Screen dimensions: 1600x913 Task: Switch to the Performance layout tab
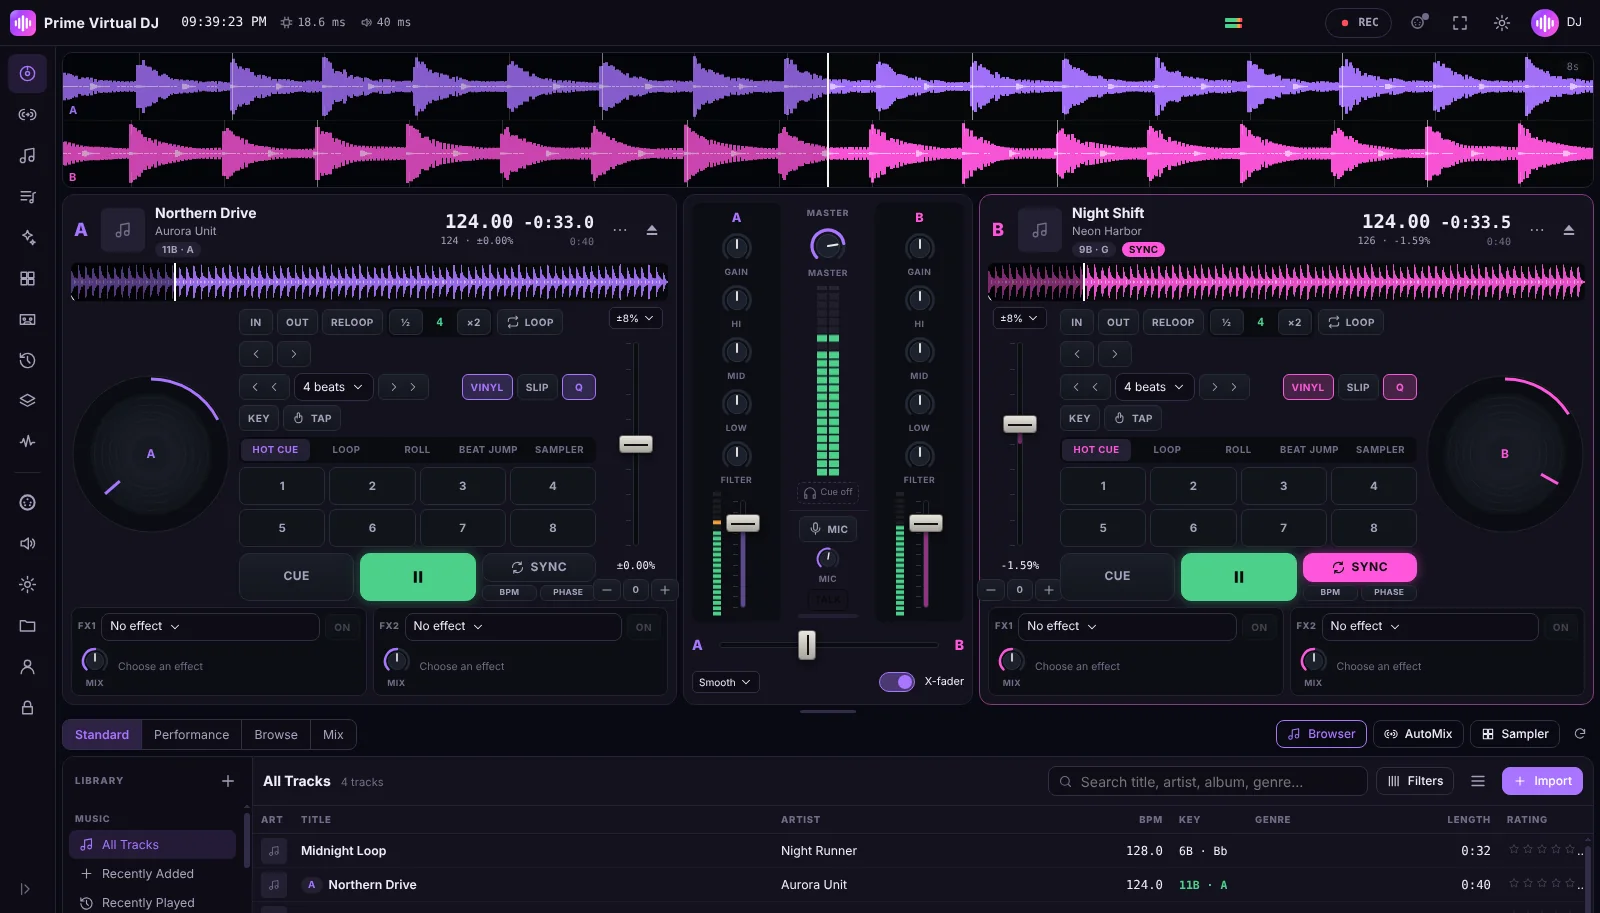click(191, 734)
